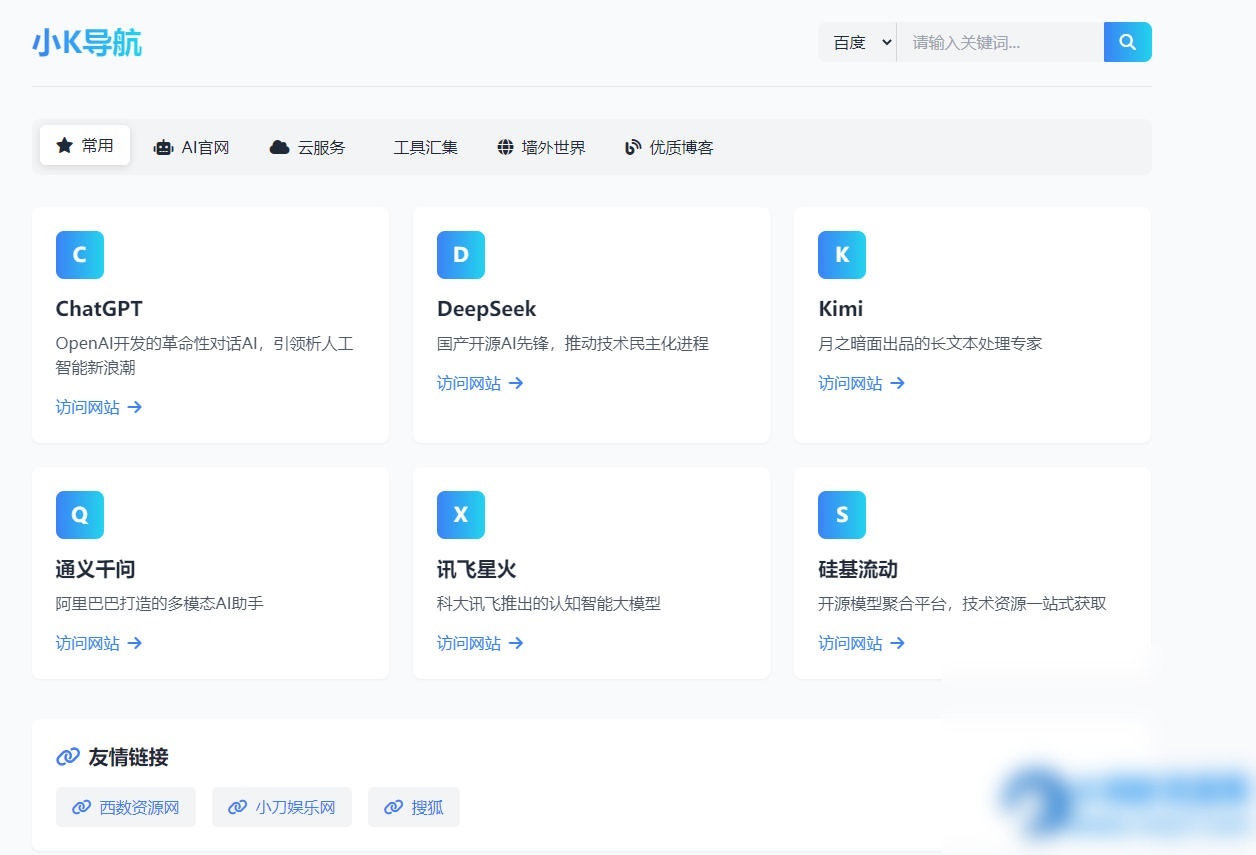Click the search keyword input field
The image size is (1256, 855).
(1000, 42)
